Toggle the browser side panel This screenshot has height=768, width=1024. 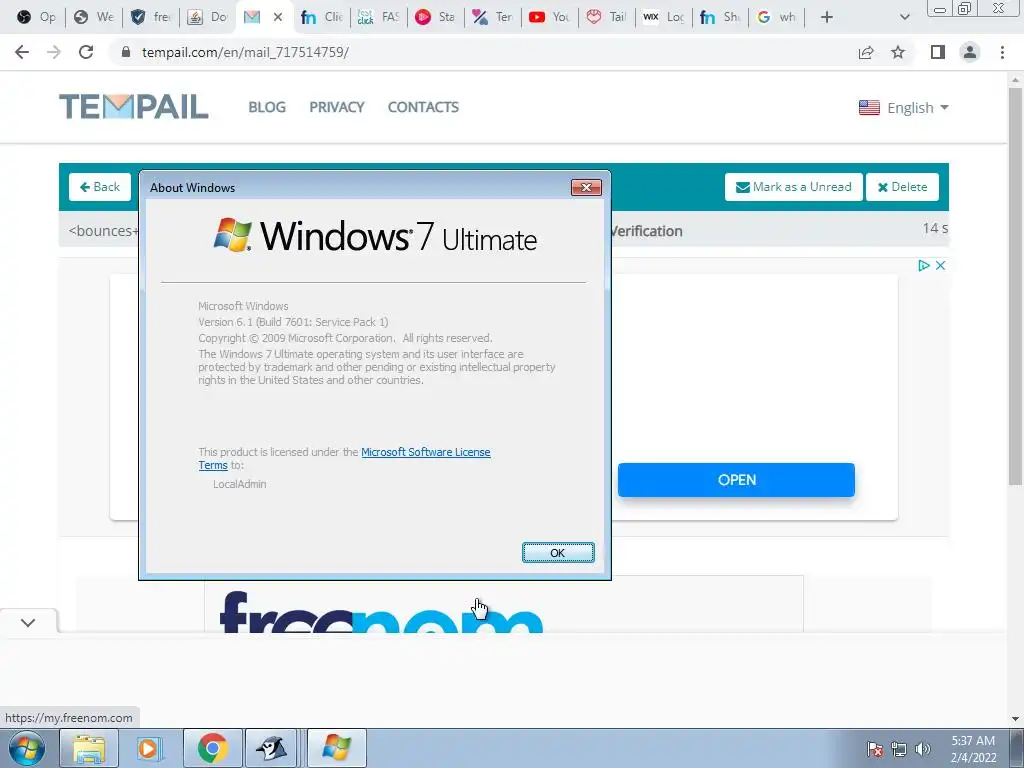(x=938, y=52)
